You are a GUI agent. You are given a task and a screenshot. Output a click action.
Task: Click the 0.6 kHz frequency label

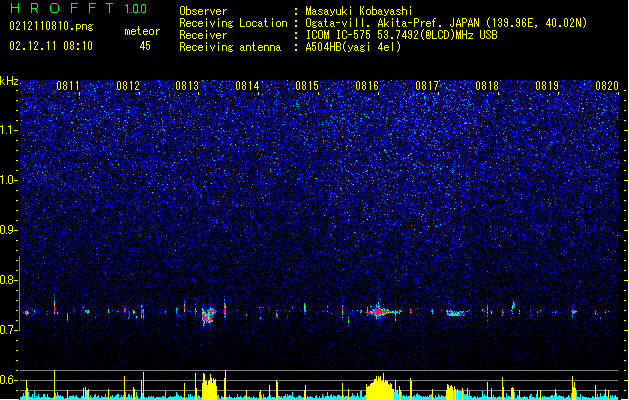pyautogui.click(x=9, y=380)
